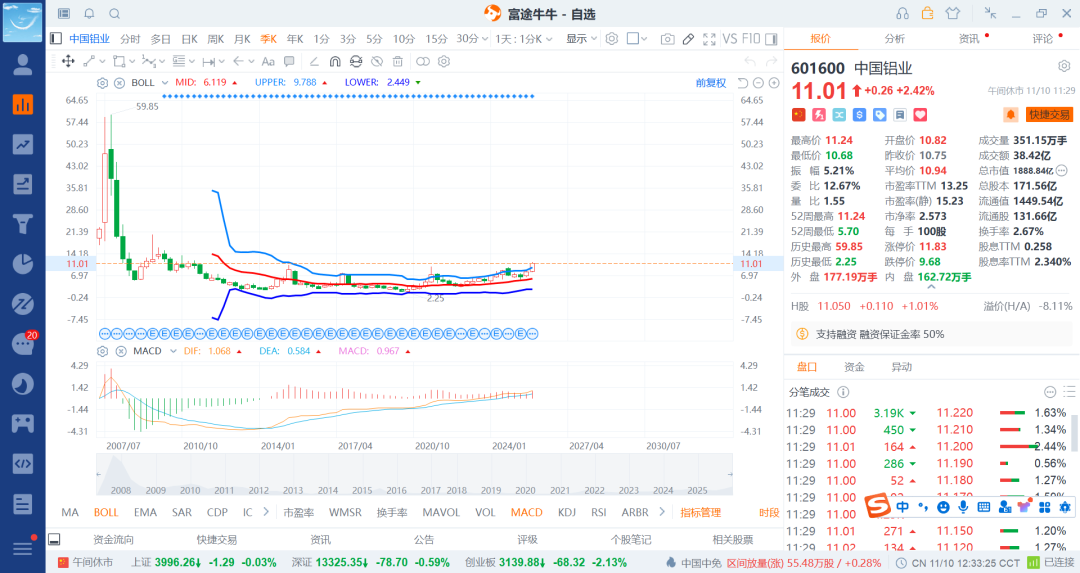Select the text annotation Aa tool
This screenshot has width=1080, height=573.
pyautogui.click(x=268, y=61)
